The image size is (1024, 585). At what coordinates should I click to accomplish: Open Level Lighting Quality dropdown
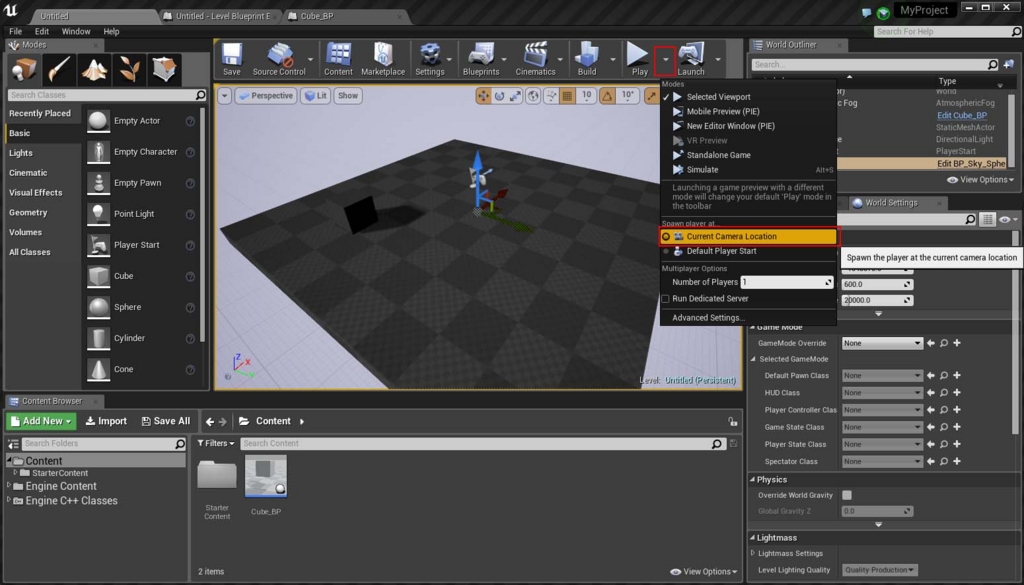880,570
